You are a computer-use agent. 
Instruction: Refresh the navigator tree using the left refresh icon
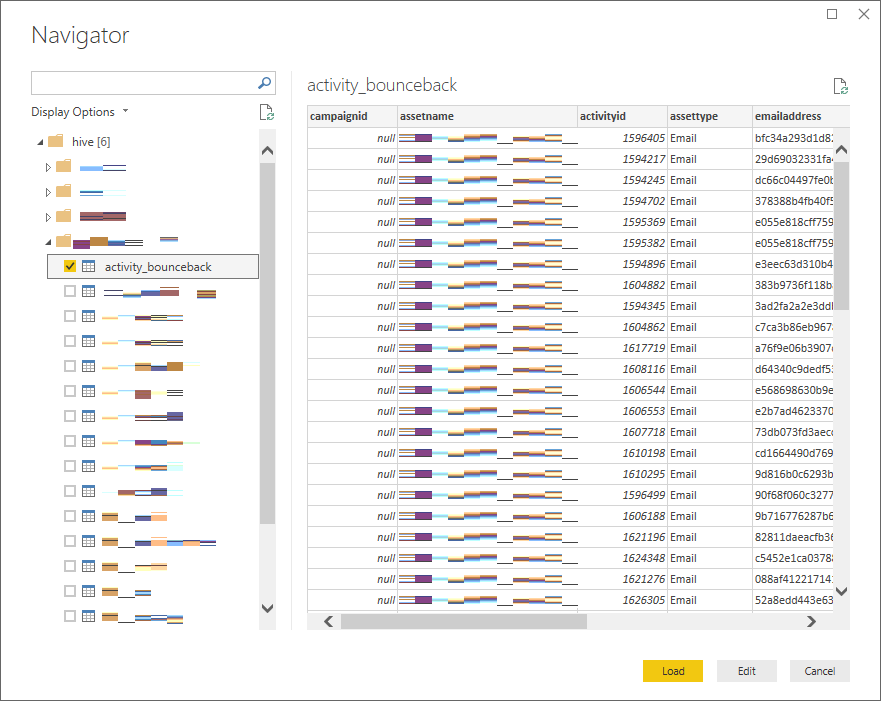[267, 112]
